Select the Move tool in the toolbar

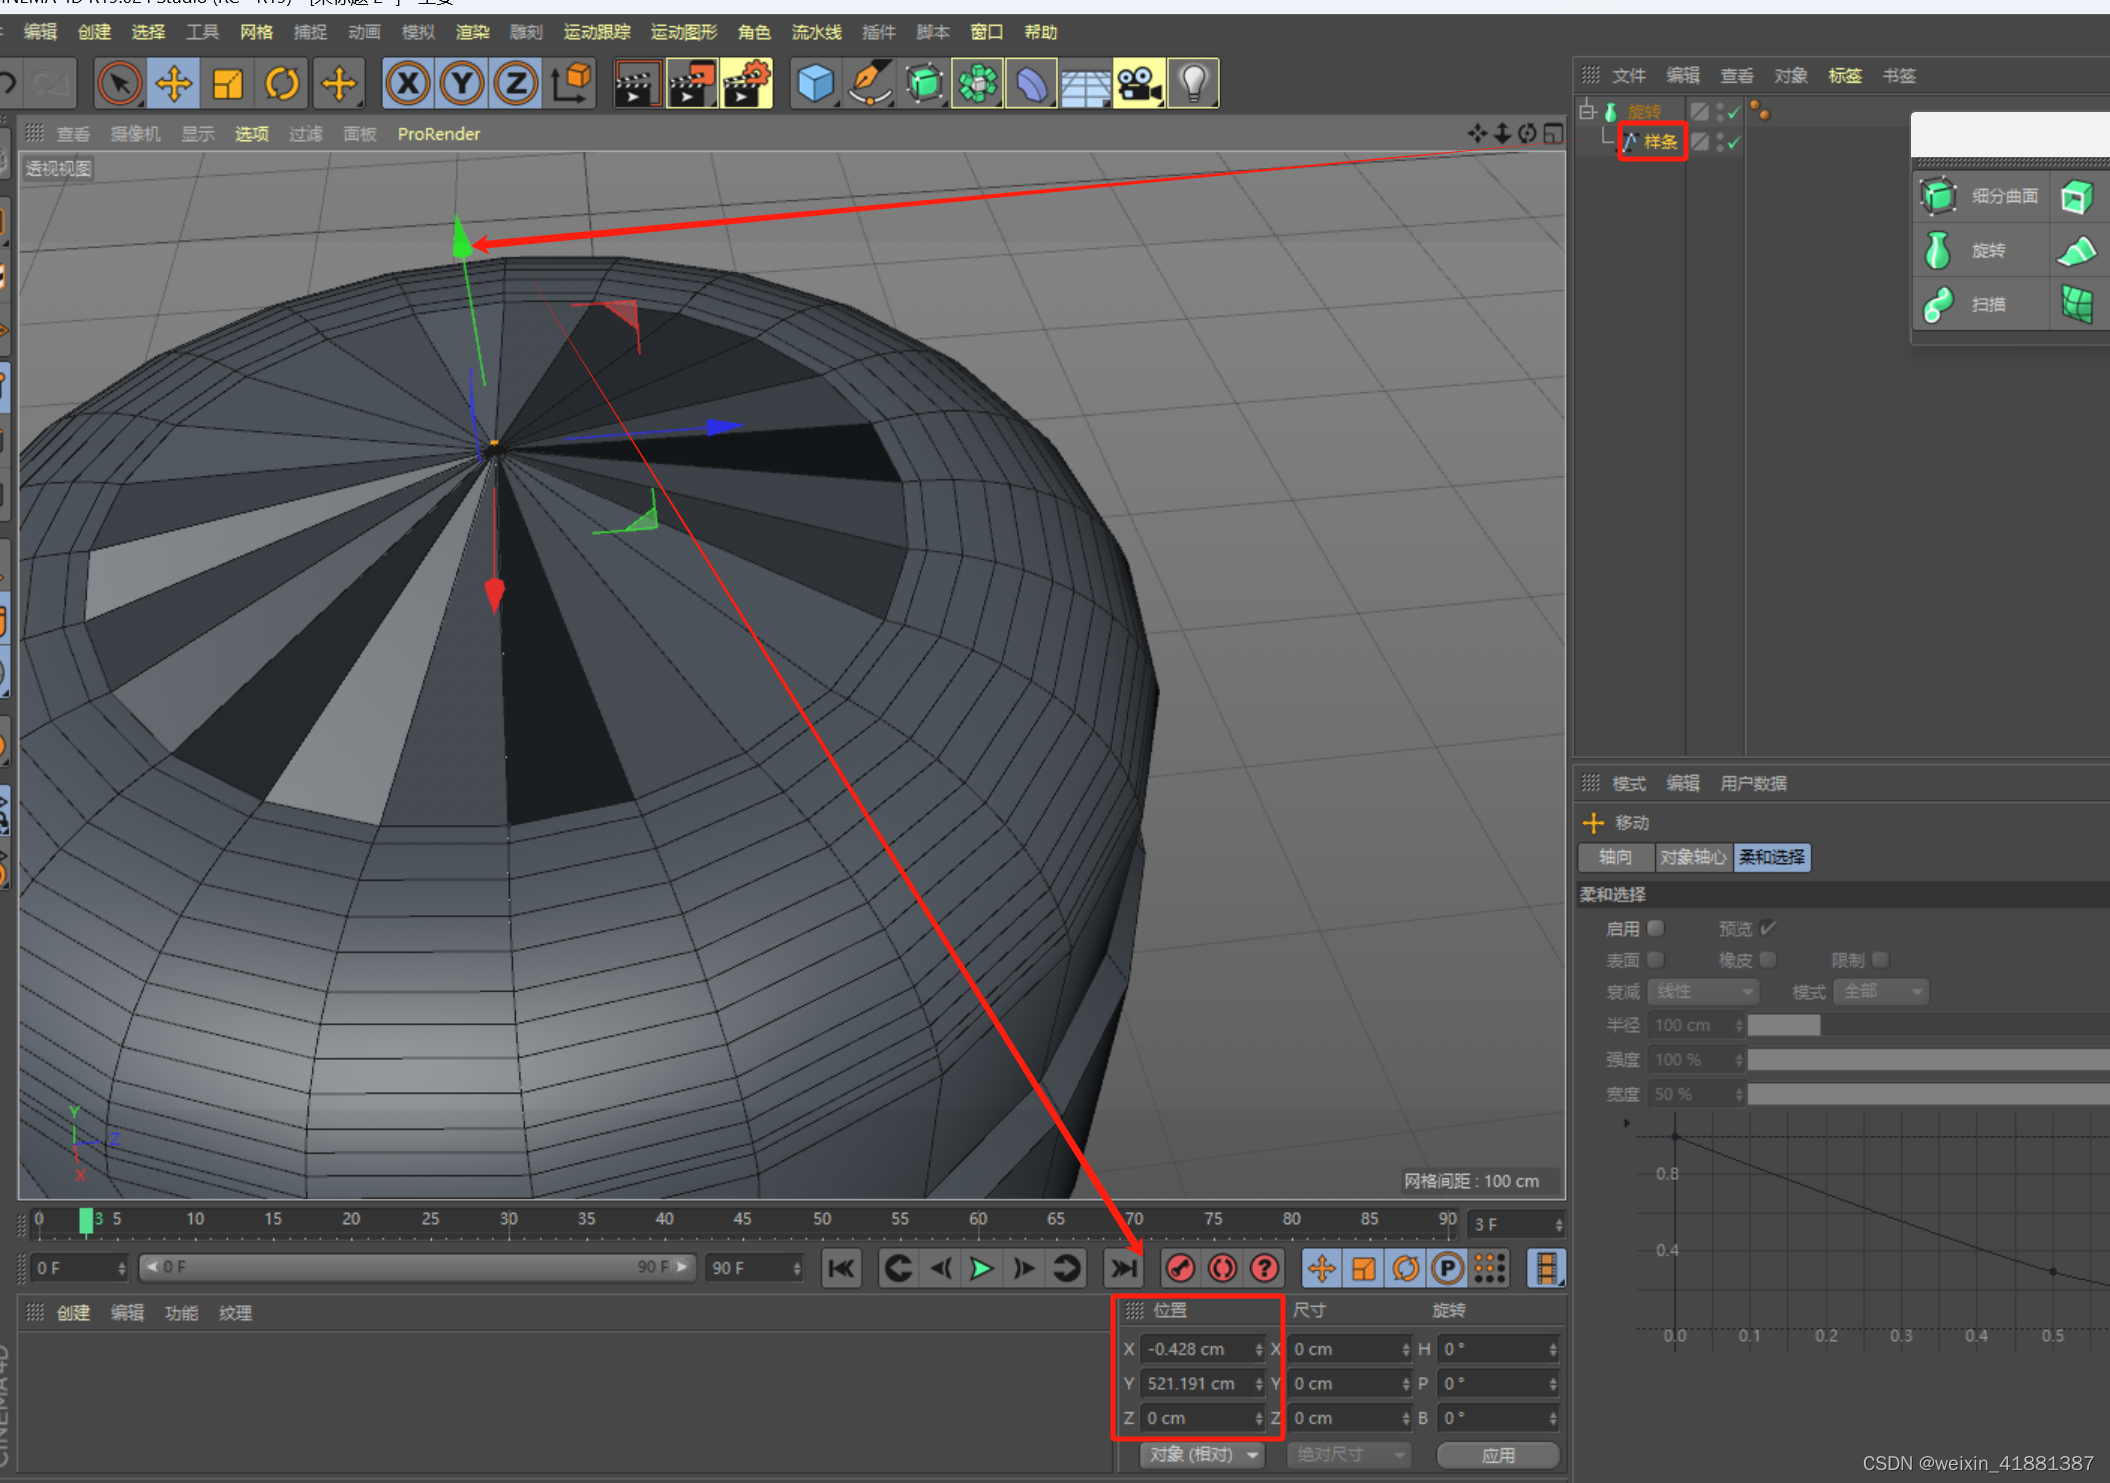(173, 83)
